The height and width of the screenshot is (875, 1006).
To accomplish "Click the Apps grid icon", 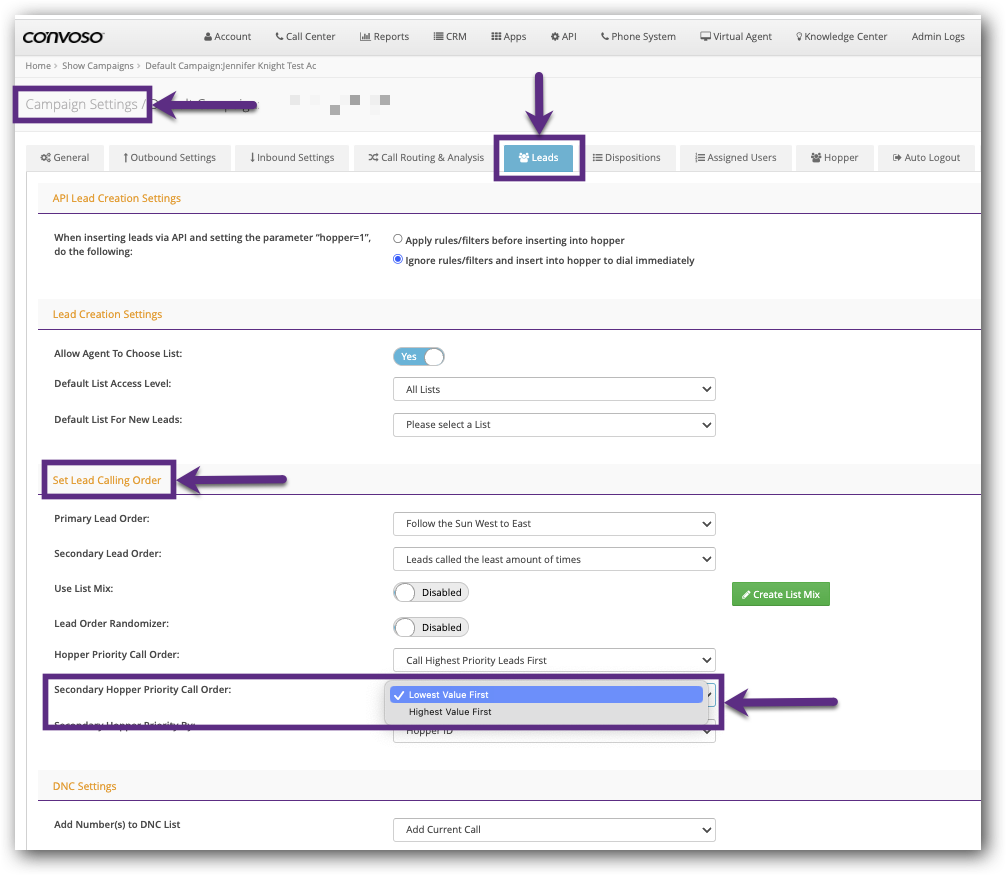I will [x=496, y=37].
